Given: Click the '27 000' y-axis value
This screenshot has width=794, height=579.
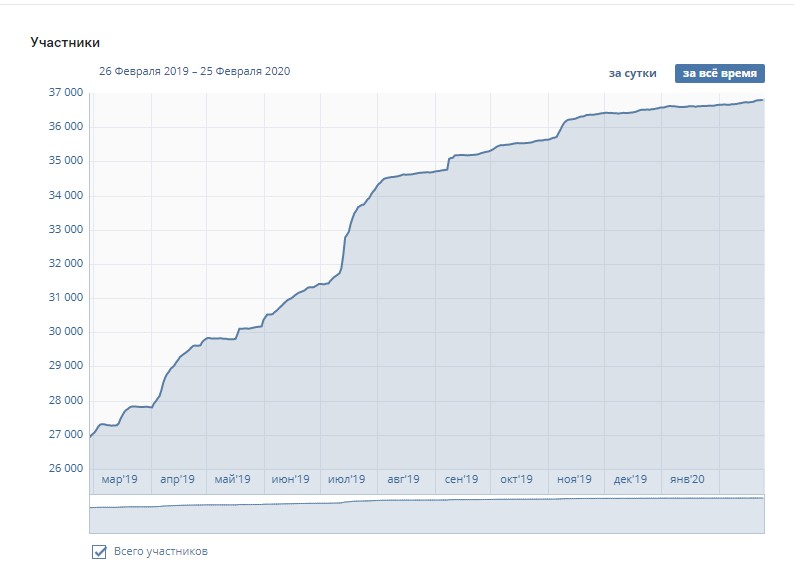Looking at the screenshot, I should click(66, 434).
